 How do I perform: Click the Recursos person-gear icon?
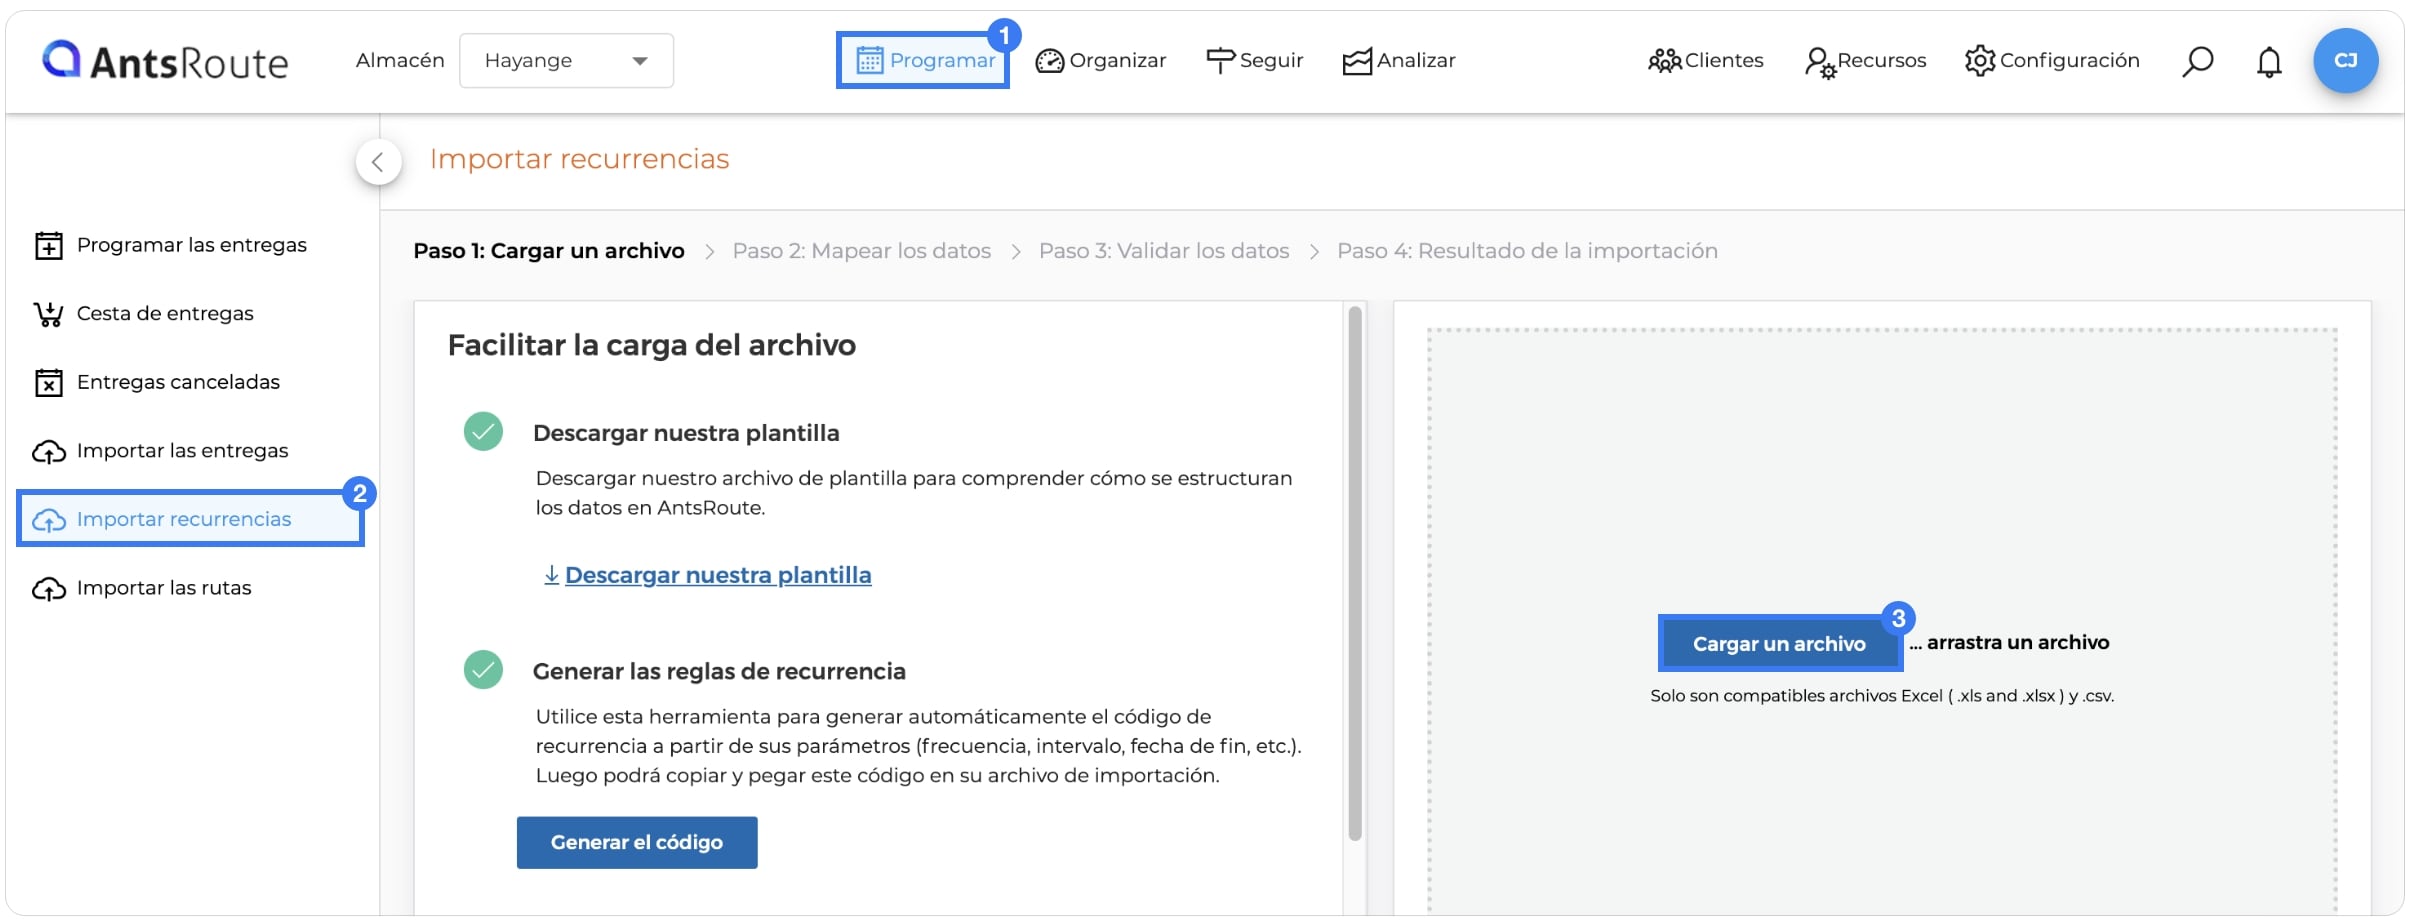pos(1819,63)
